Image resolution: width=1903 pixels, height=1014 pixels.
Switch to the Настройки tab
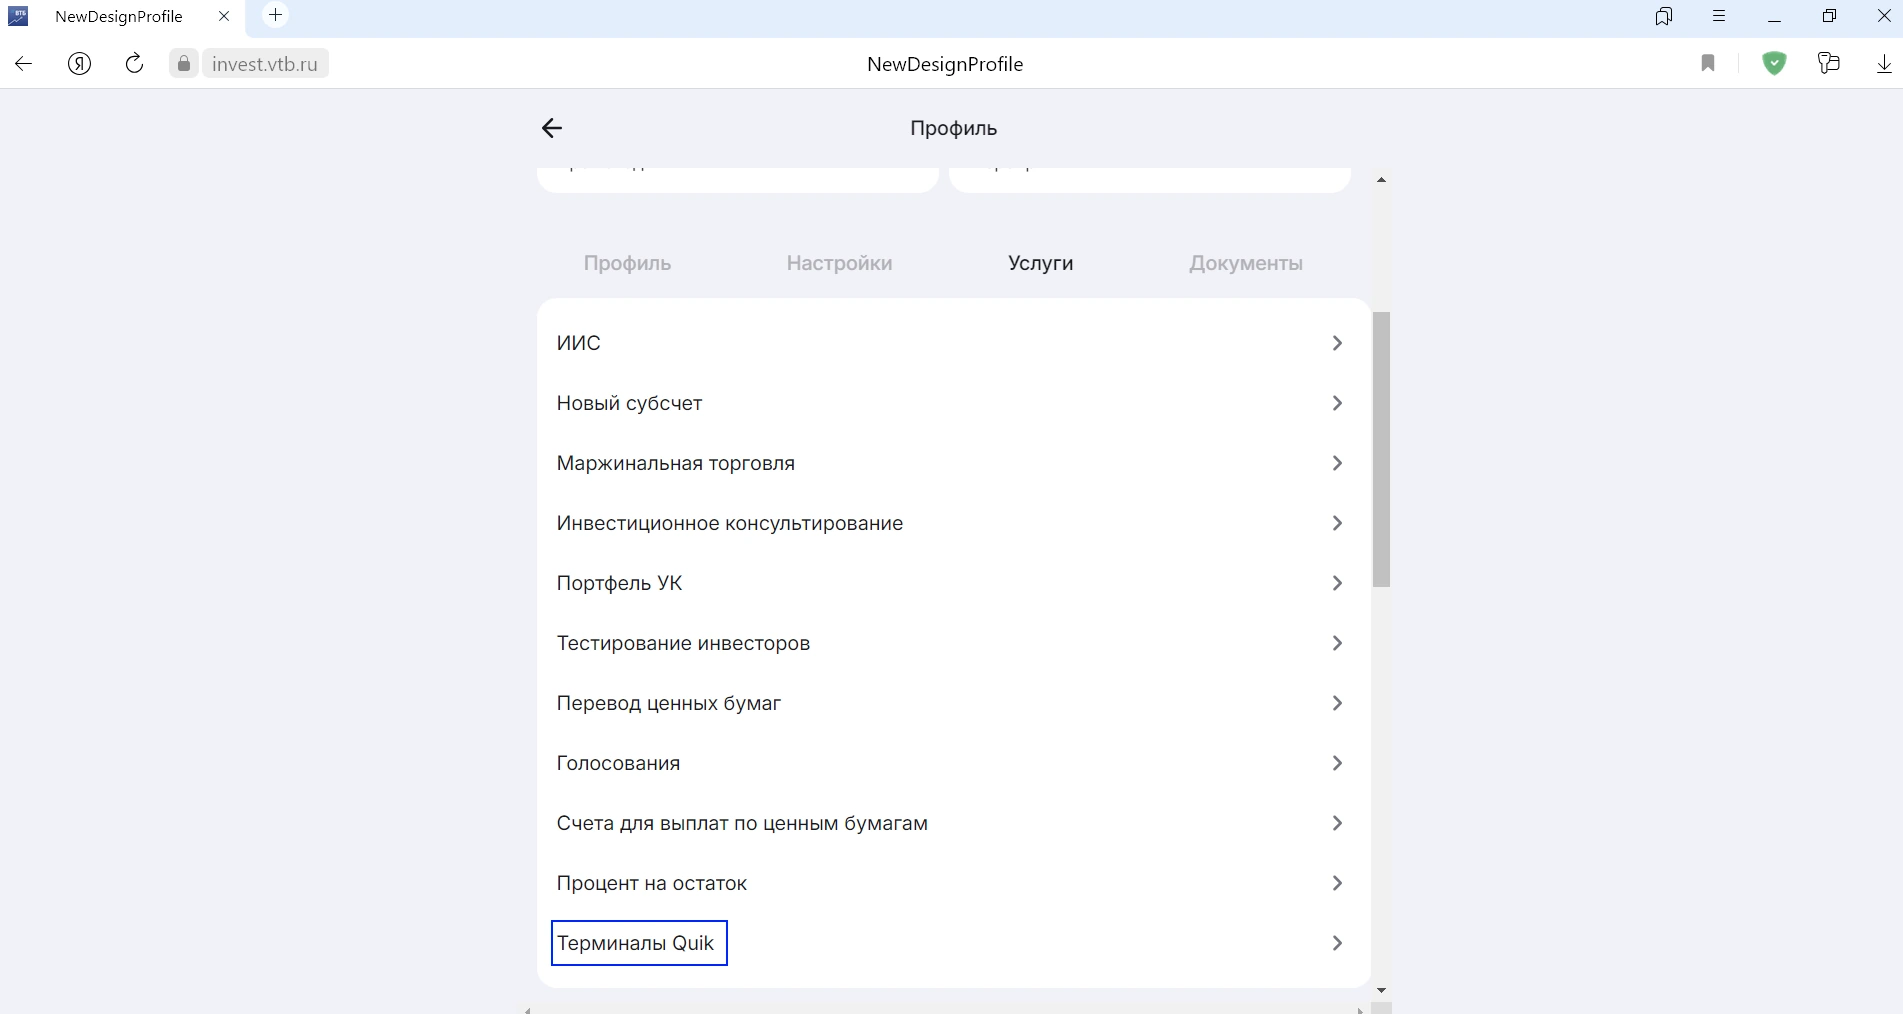click(839, 263)
